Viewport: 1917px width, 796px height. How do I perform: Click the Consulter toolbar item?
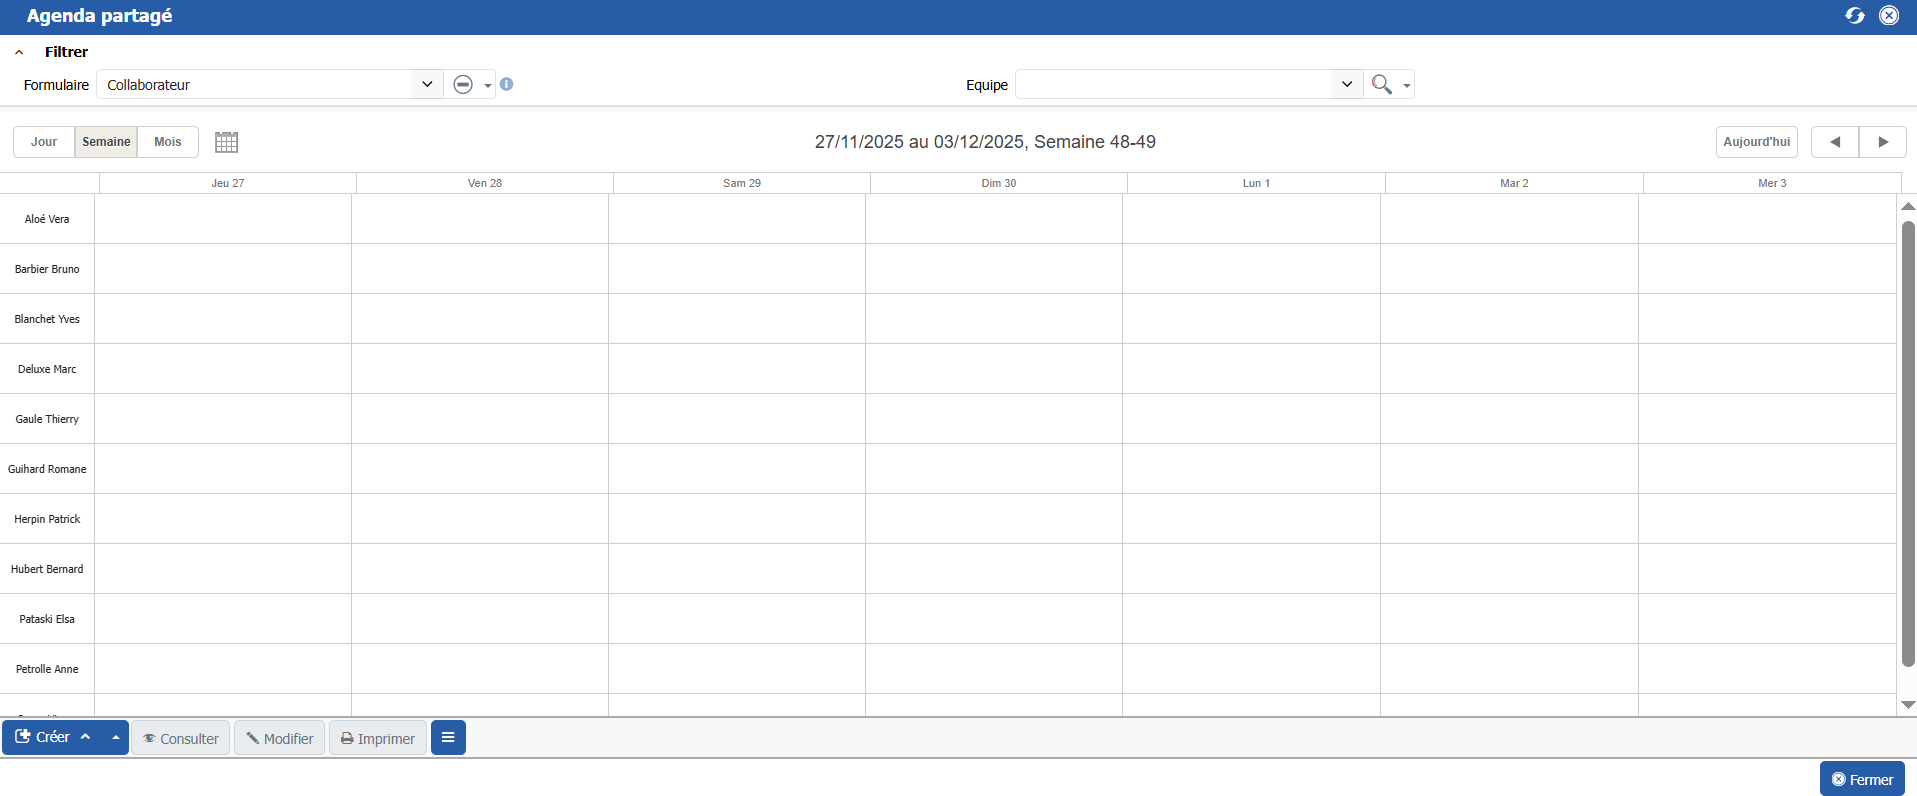coord(181,739)
